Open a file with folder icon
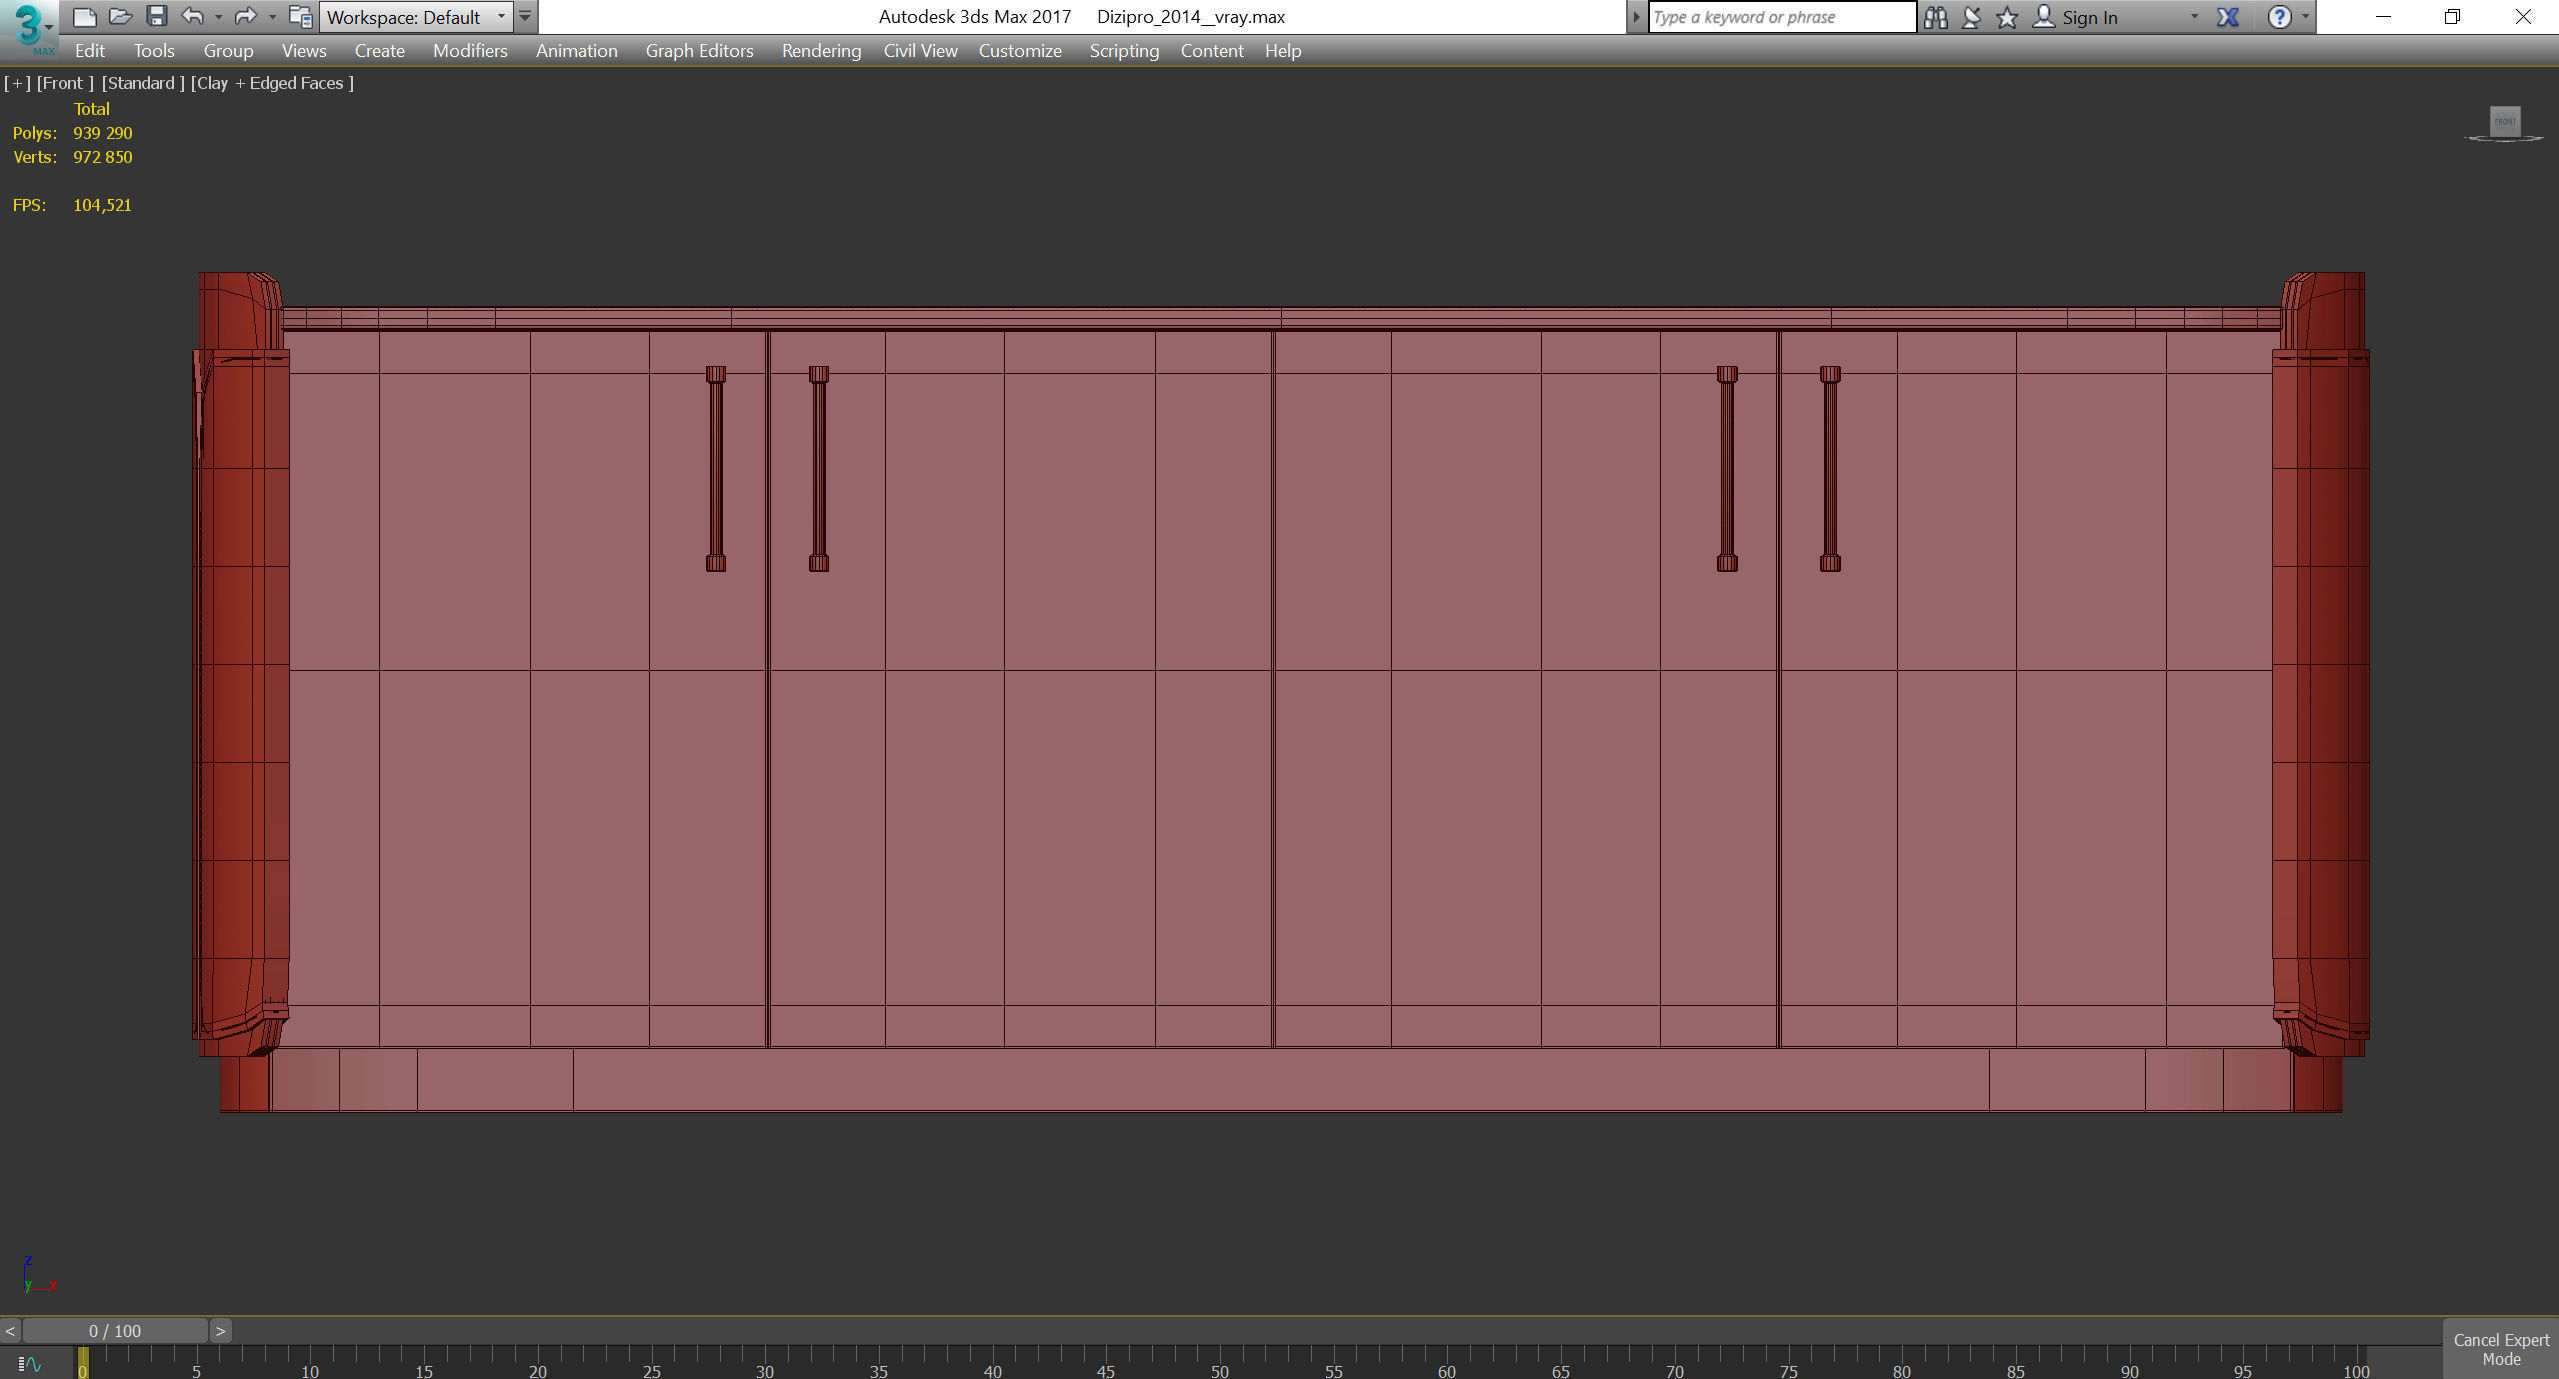The image size is (2559, 1379). (120, 16)
